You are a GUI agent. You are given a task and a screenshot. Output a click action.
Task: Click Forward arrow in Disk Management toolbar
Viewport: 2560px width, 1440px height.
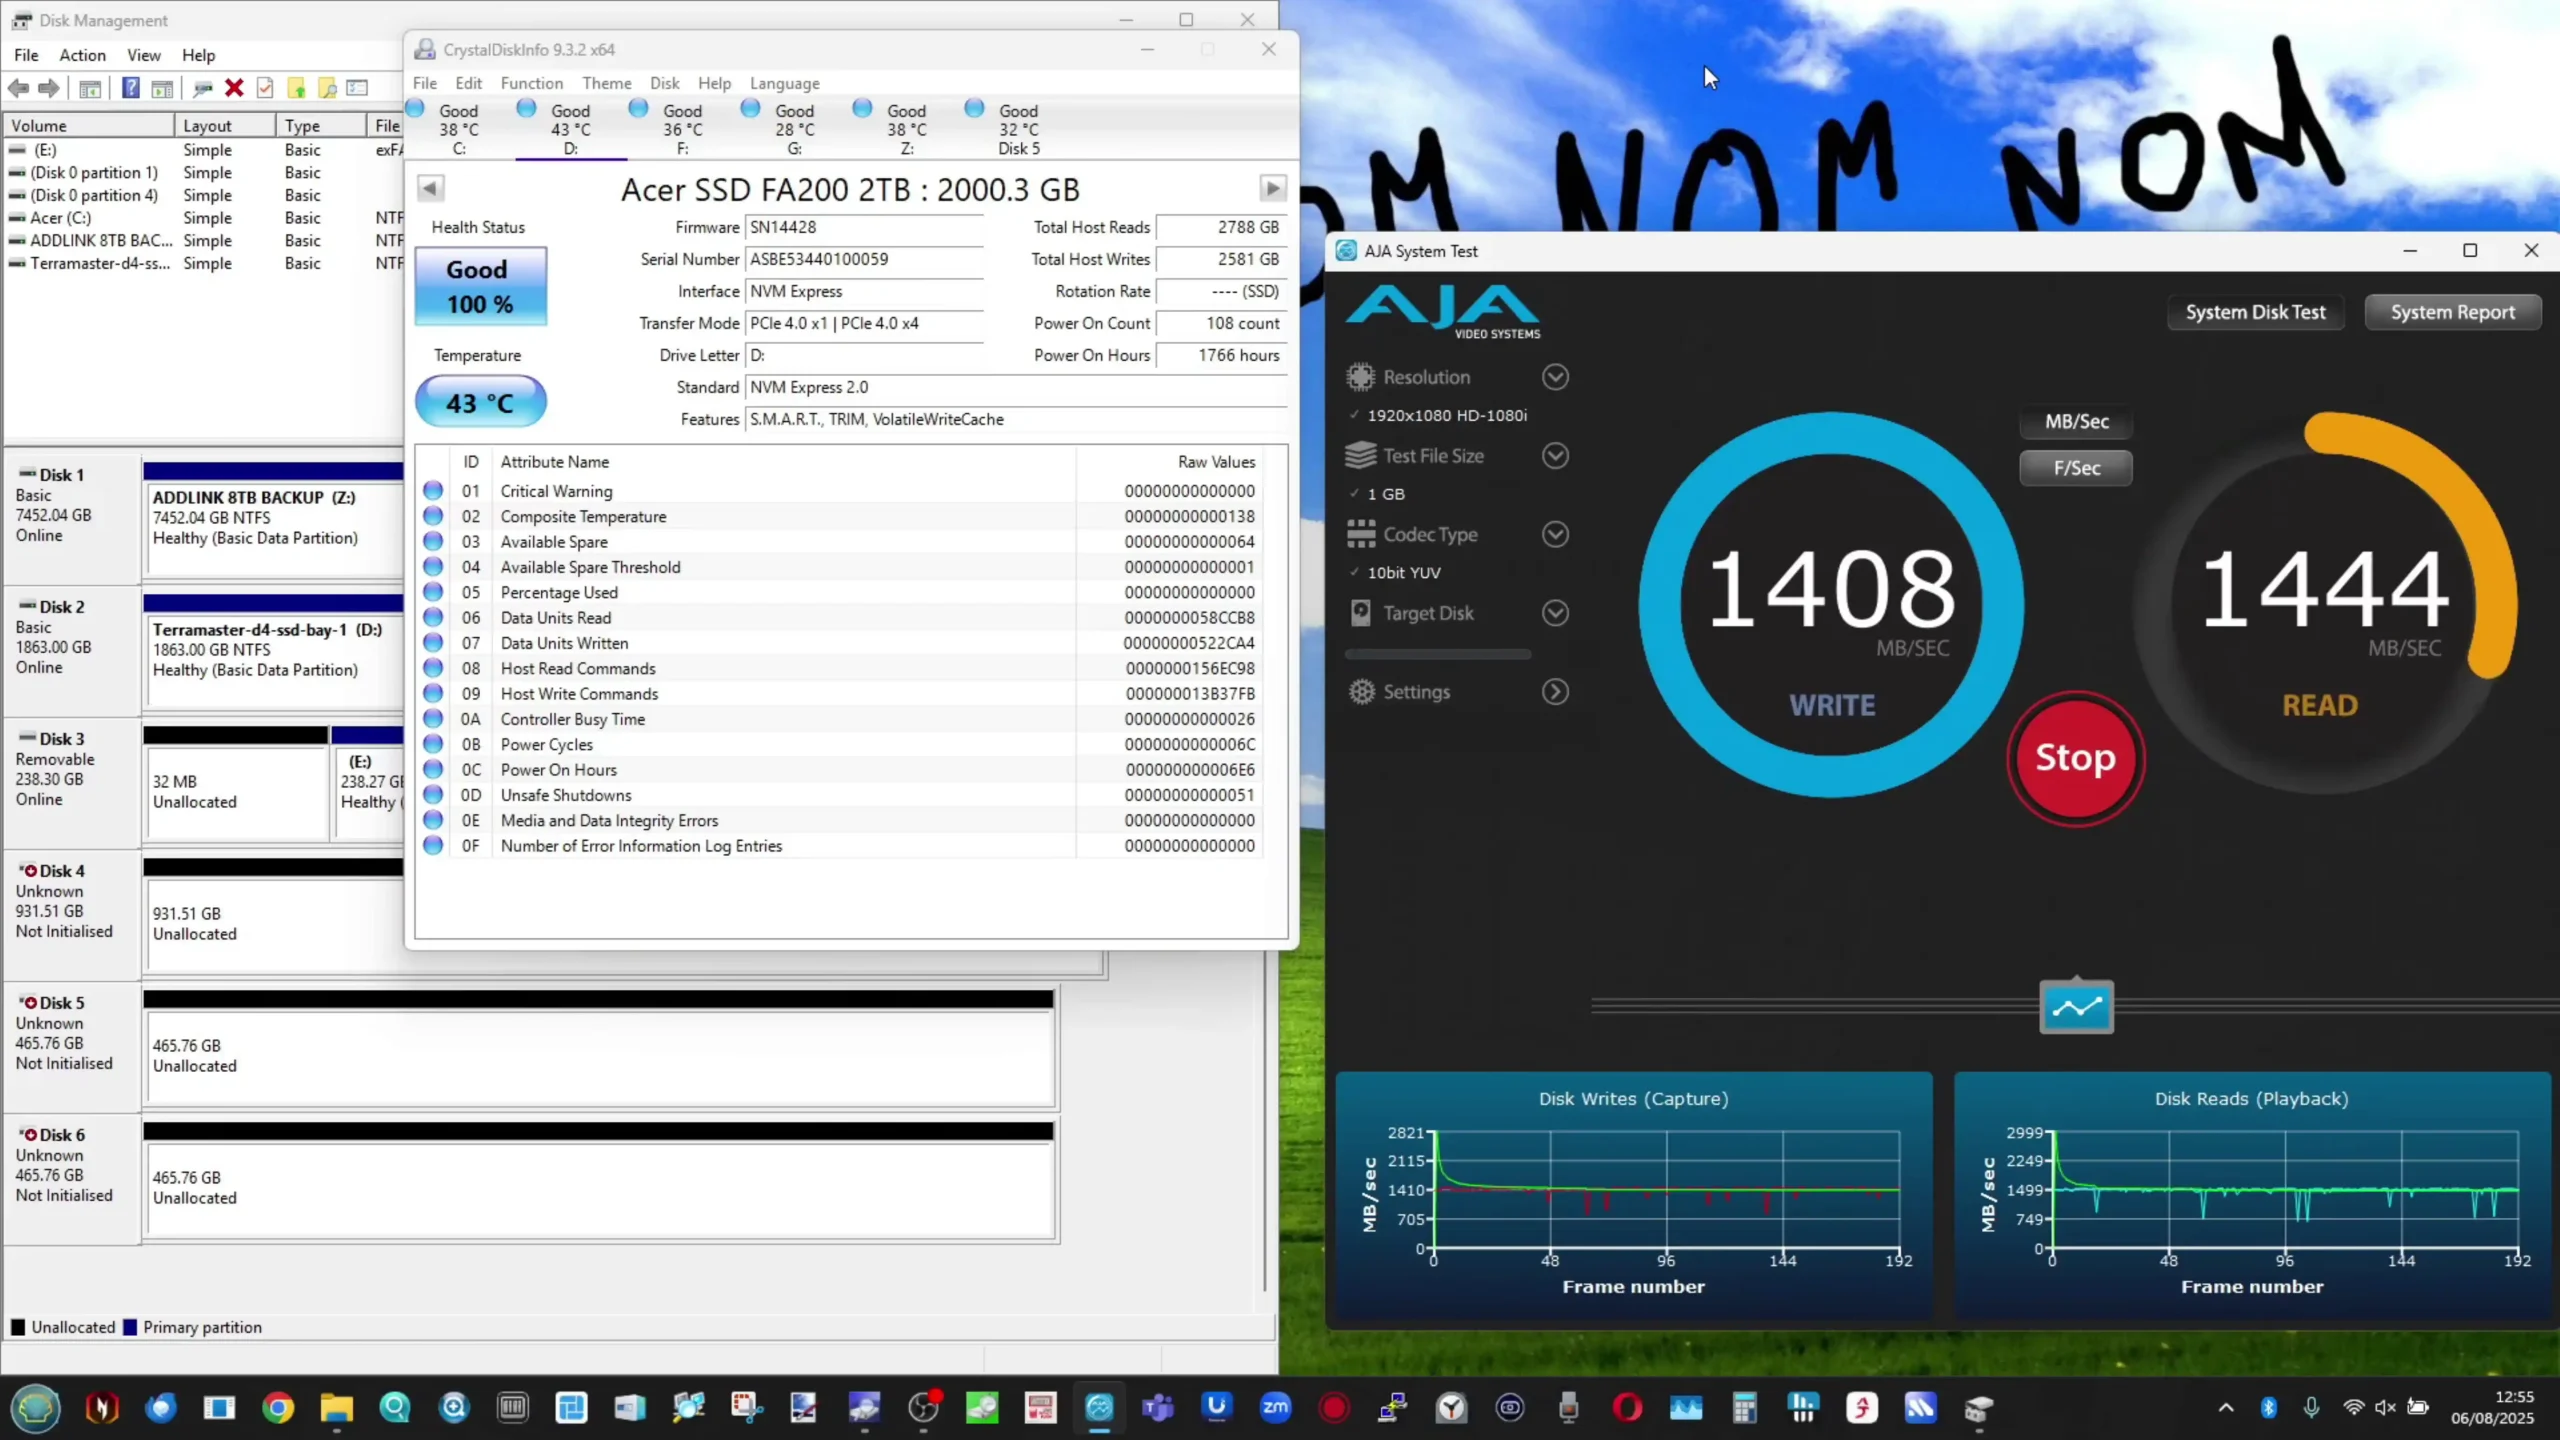pos(48,88)
